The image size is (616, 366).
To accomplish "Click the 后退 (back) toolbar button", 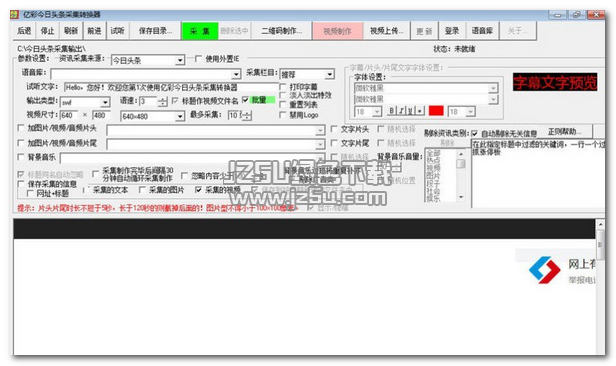I will 24,31.
